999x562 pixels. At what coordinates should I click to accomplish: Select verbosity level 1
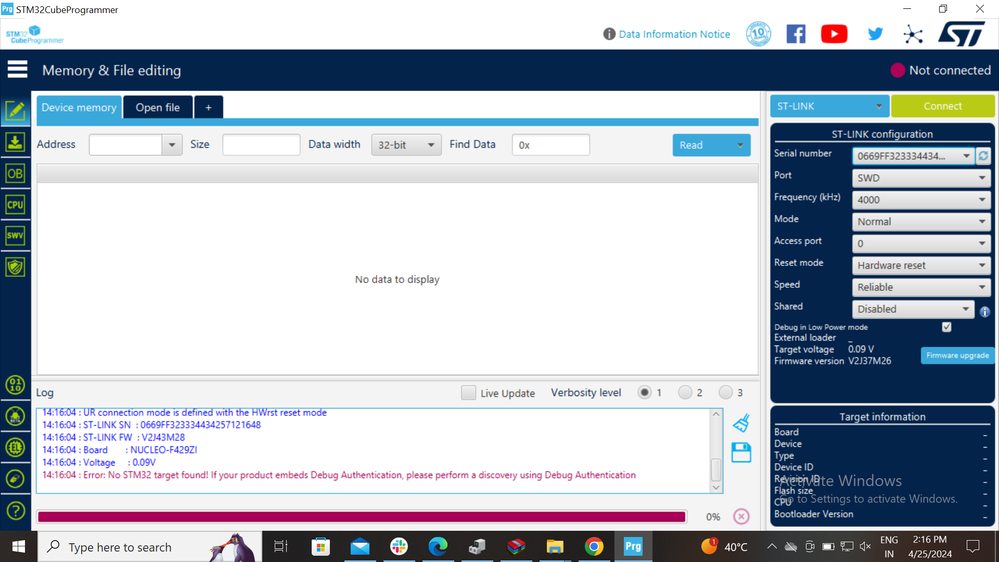coord(644,393)
